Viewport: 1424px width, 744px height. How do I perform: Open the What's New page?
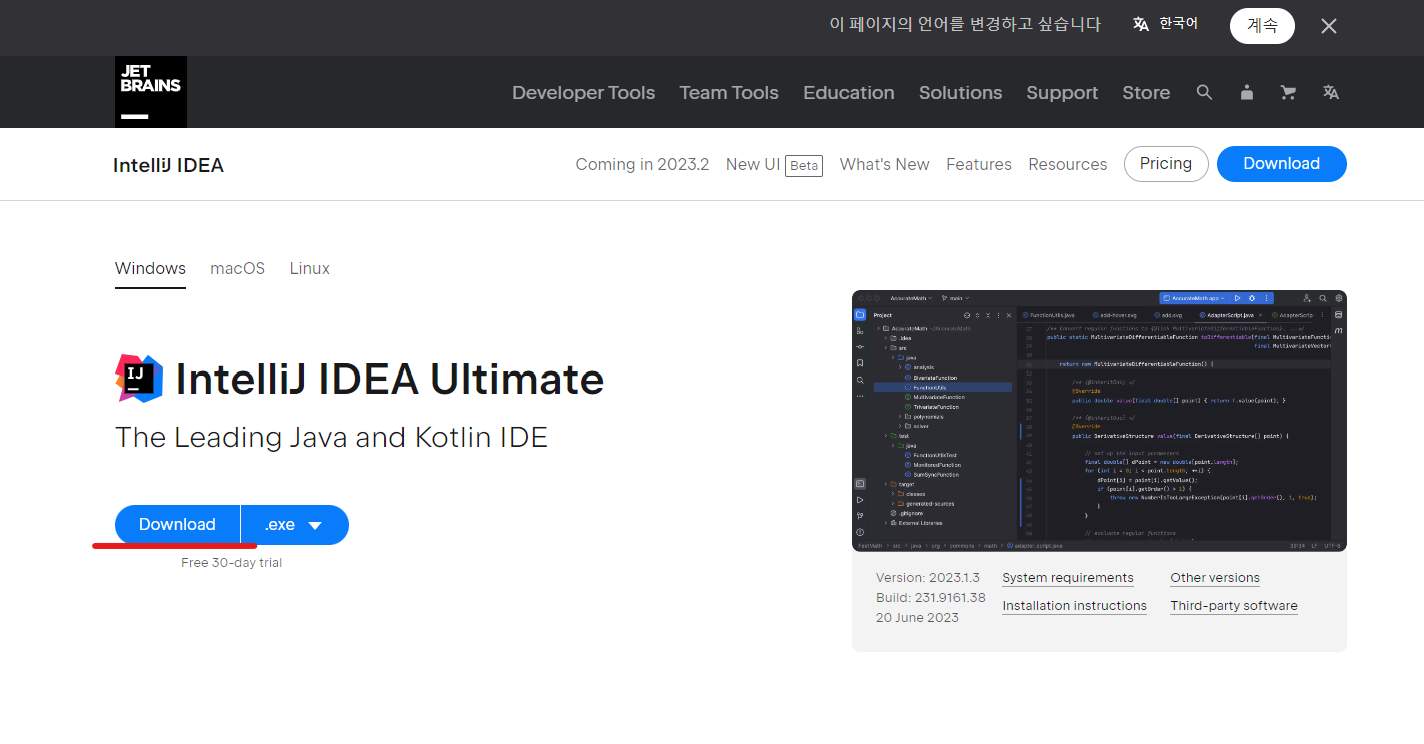884,164
